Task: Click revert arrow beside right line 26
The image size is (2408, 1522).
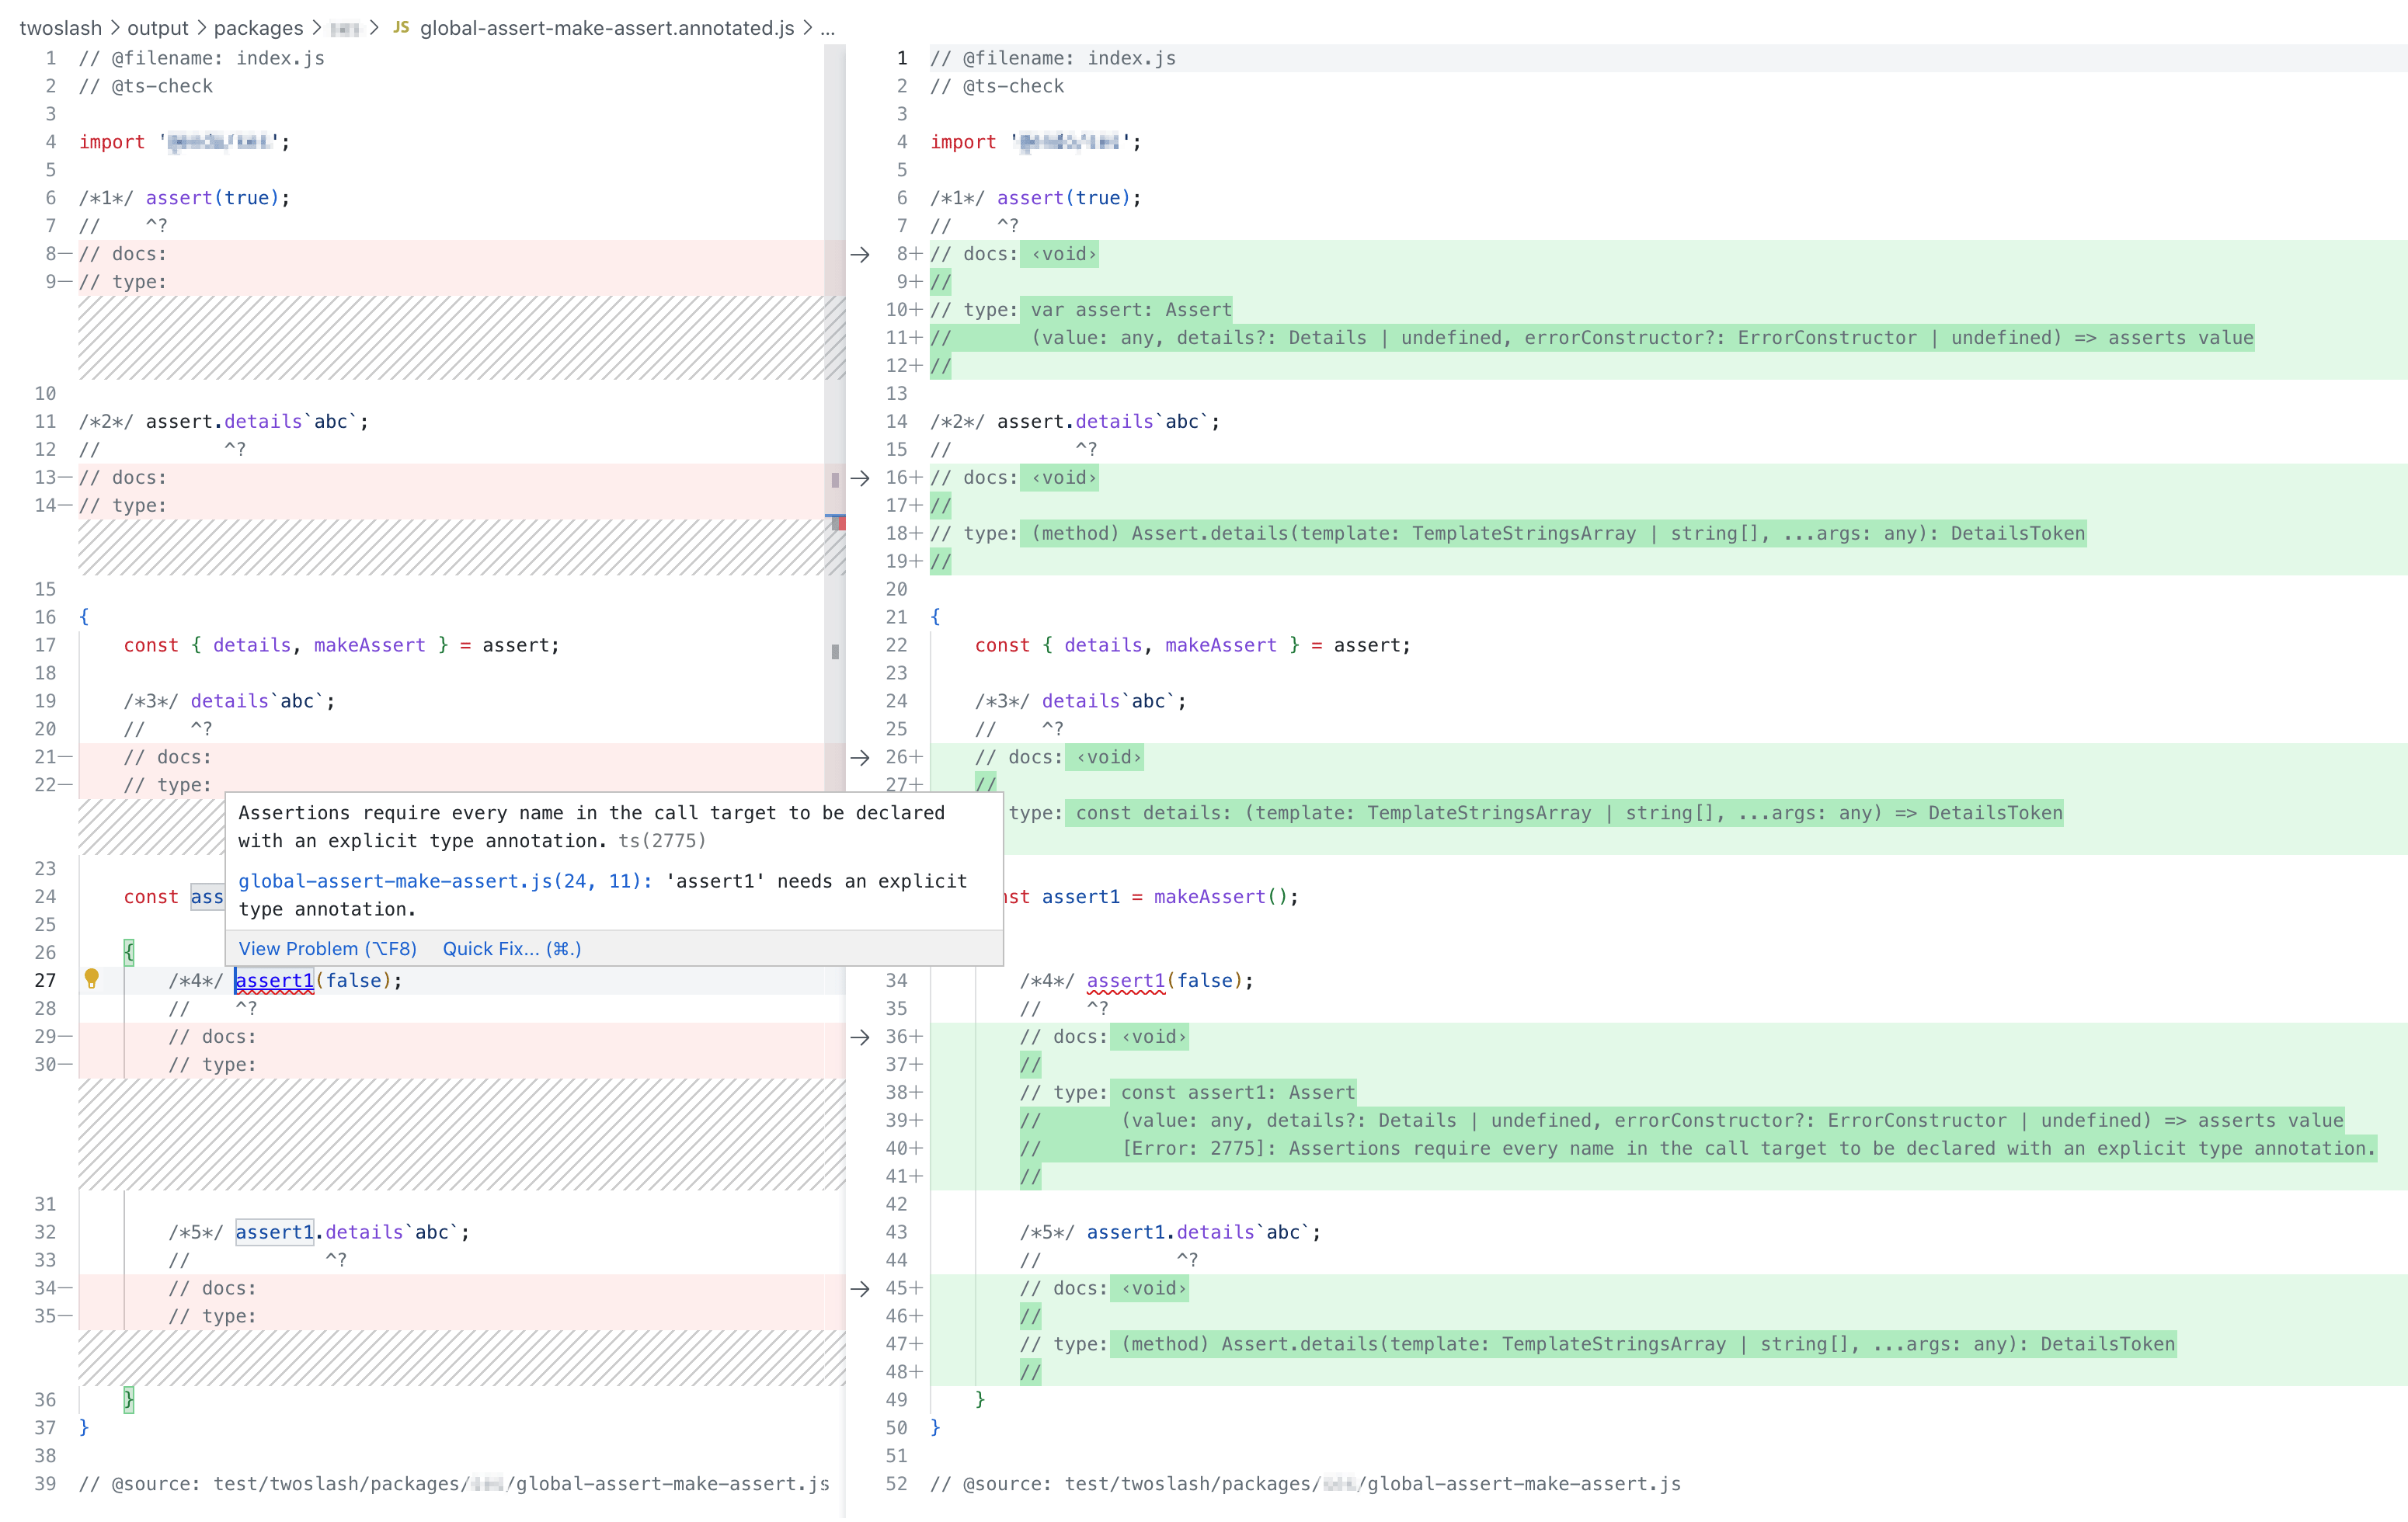Action: click(x=860, y=757)
